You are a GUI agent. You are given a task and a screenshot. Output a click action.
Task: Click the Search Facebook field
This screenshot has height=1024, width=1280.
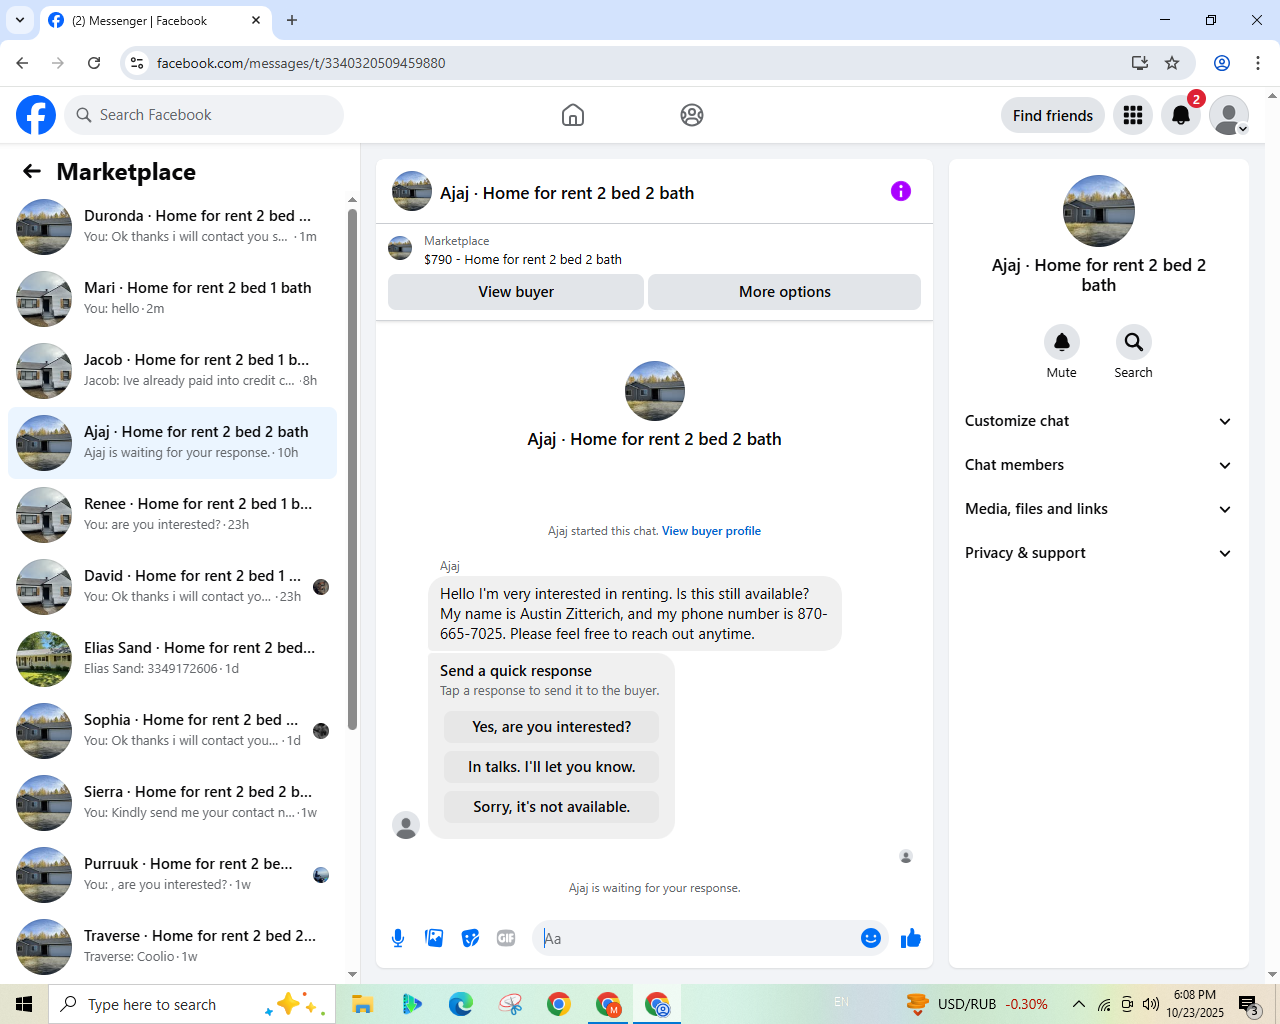[204, 115]
